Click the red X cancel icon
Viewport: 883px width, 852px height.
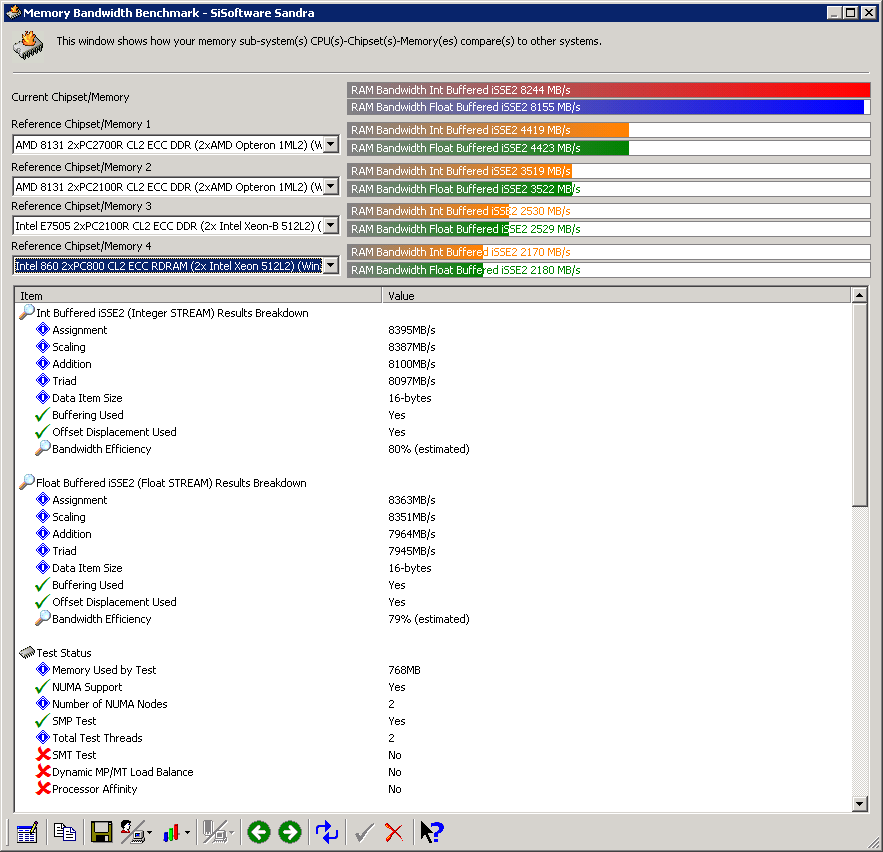click(394, 832)
